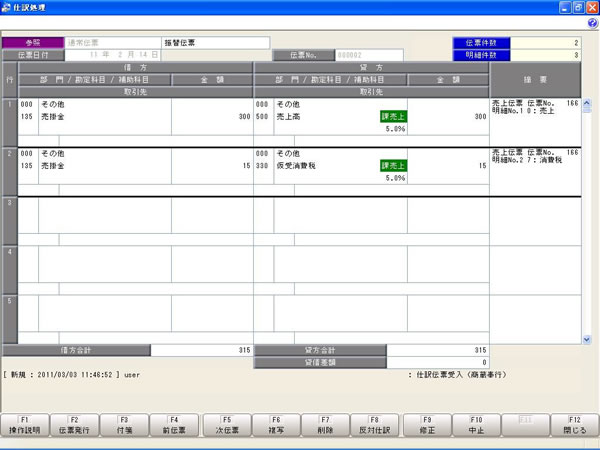Screen dimensions: 600x450
Task: Click the purple 参照 mode label
Action: tap(33, 43)
